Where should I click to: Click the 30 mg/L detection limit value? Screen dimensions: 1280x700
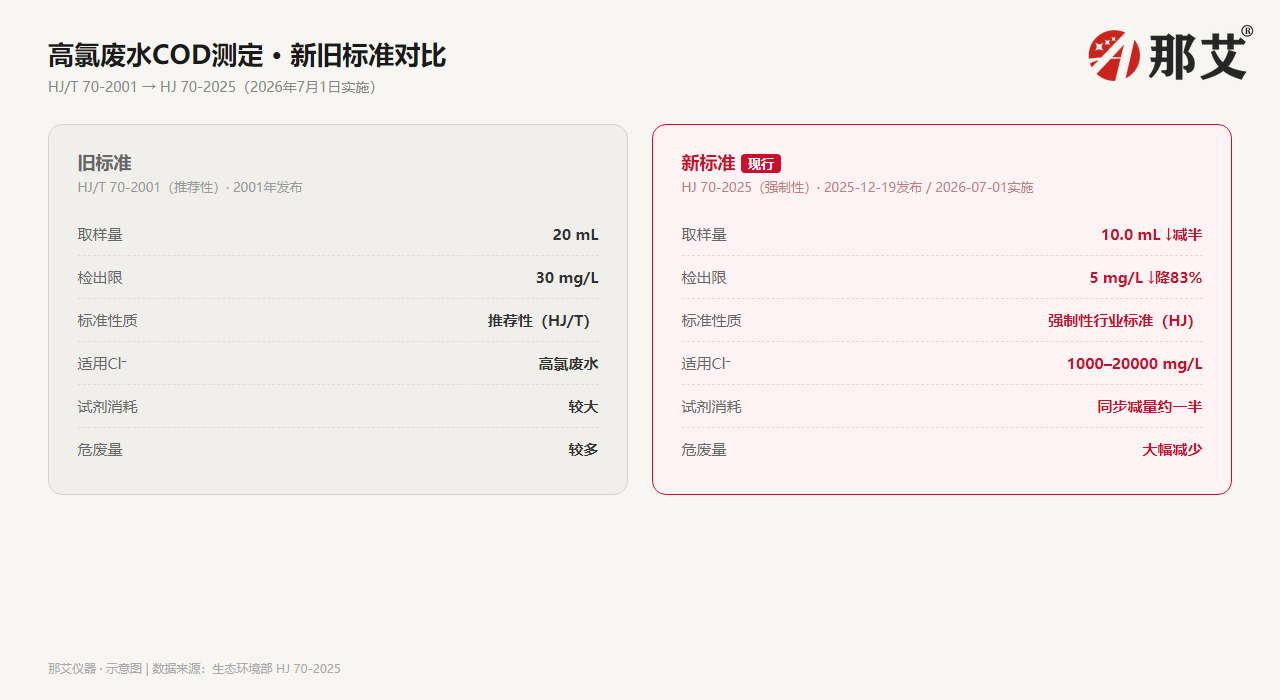567,278
